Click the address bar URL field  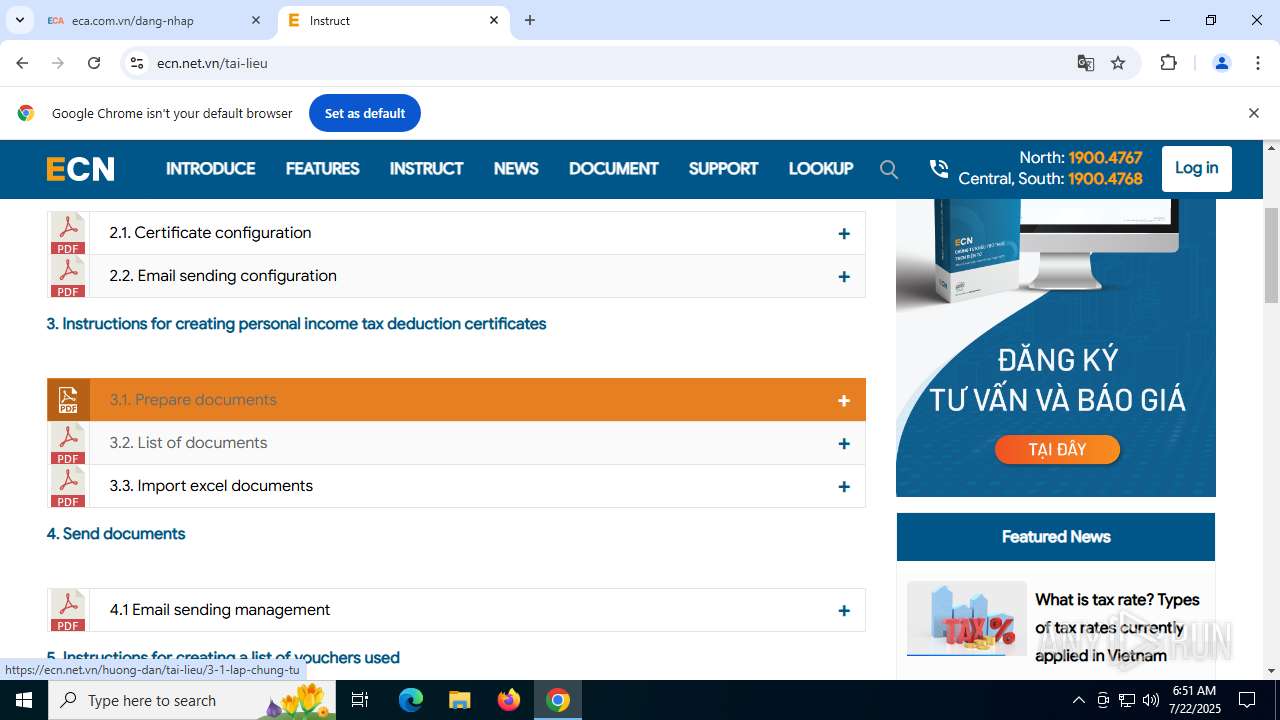[x=600, y=63]
